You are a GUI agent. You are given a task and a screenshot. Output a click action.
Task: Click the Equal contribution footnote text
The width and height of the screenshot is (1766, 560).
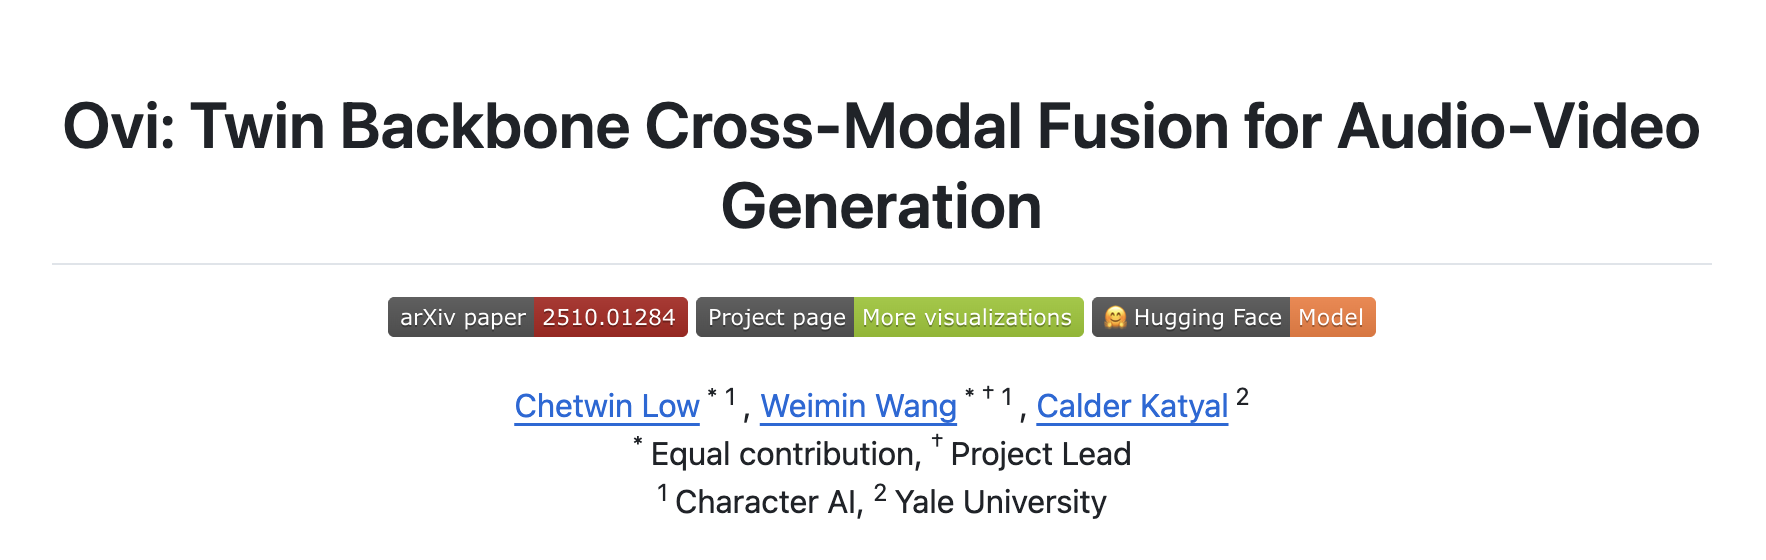[785, 454]
